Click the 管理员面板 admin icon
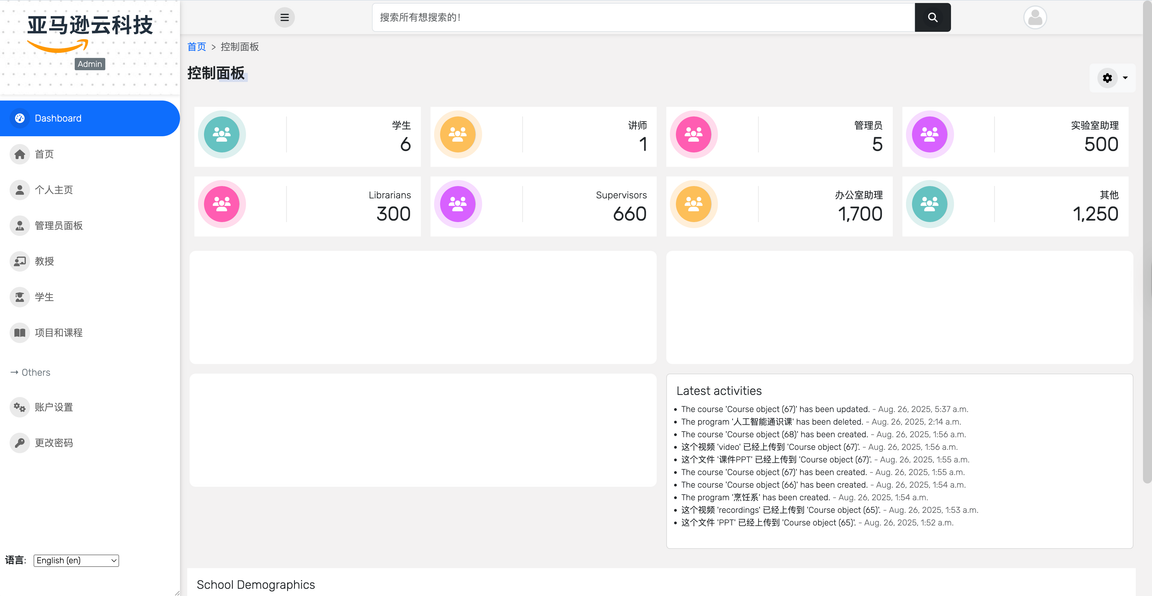The image size is (1152, 596). coord(17,225)
